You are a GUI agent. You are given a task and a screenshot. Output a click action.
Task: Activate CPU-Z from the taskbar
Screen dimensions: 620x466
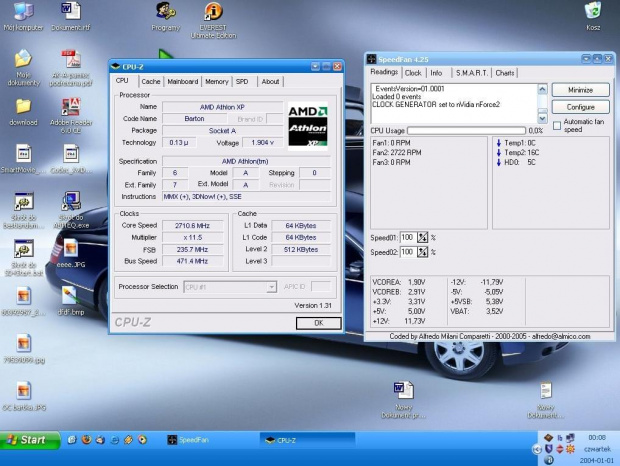pyautogui.click(x=307, y=440)
